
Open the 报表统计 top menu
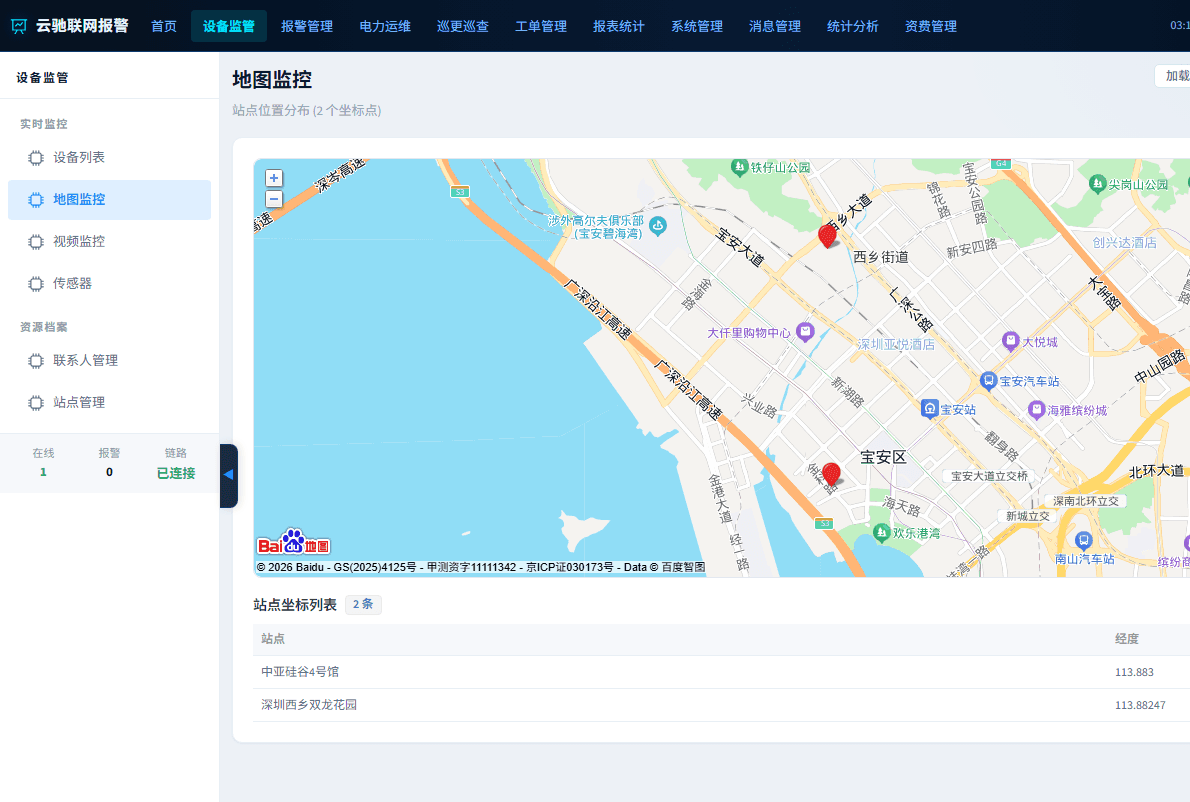pyautogui.click(x=619, y=27)
